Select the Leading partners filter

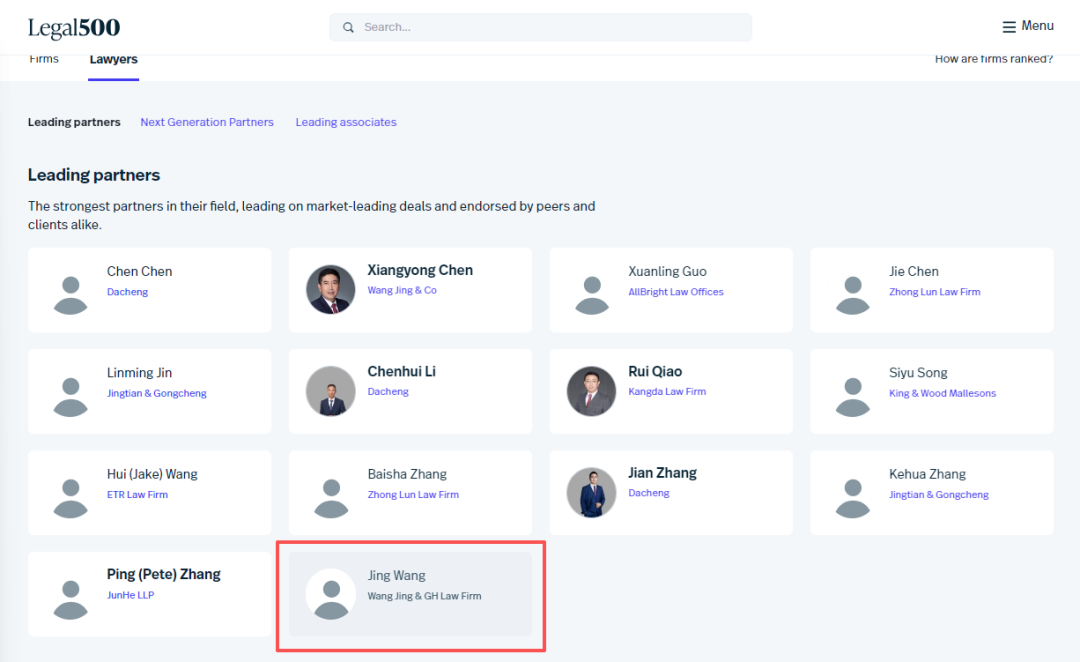pos(74,122)
